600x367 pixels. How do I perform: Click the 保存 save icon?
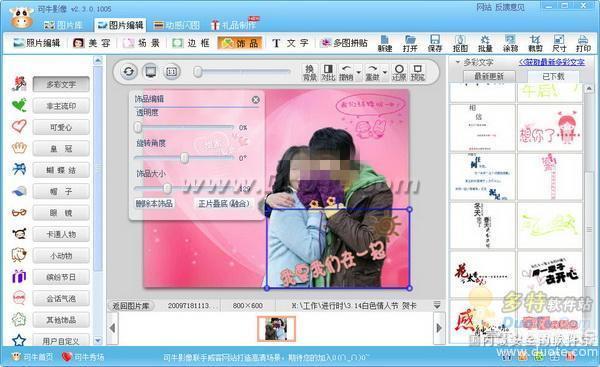435,43
